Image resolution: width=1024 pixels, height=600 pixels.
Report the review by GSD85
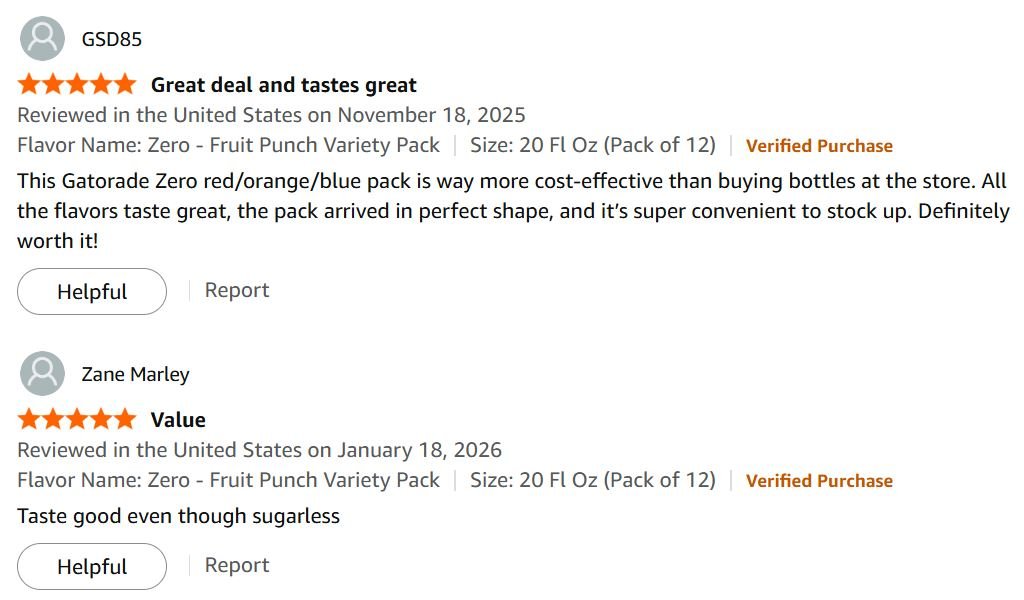(x=237, y=291)
